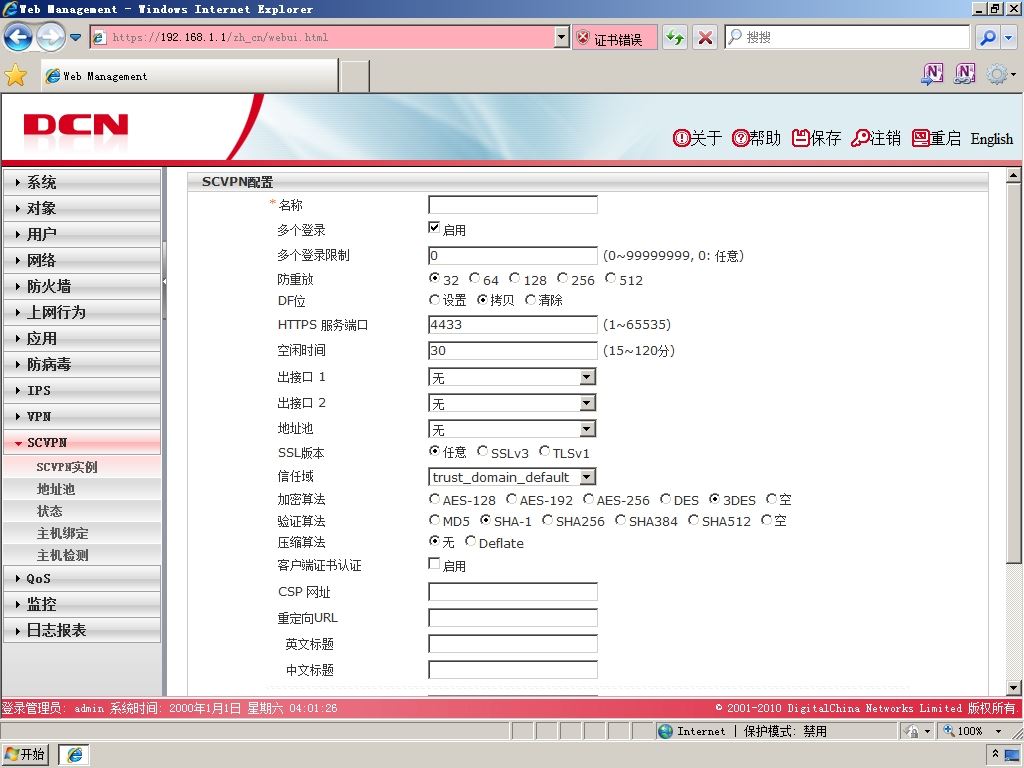Viewport: 1024px width, 768px height.
Task: Select anti-replay 512 radio button
Action: pos(610,278)
